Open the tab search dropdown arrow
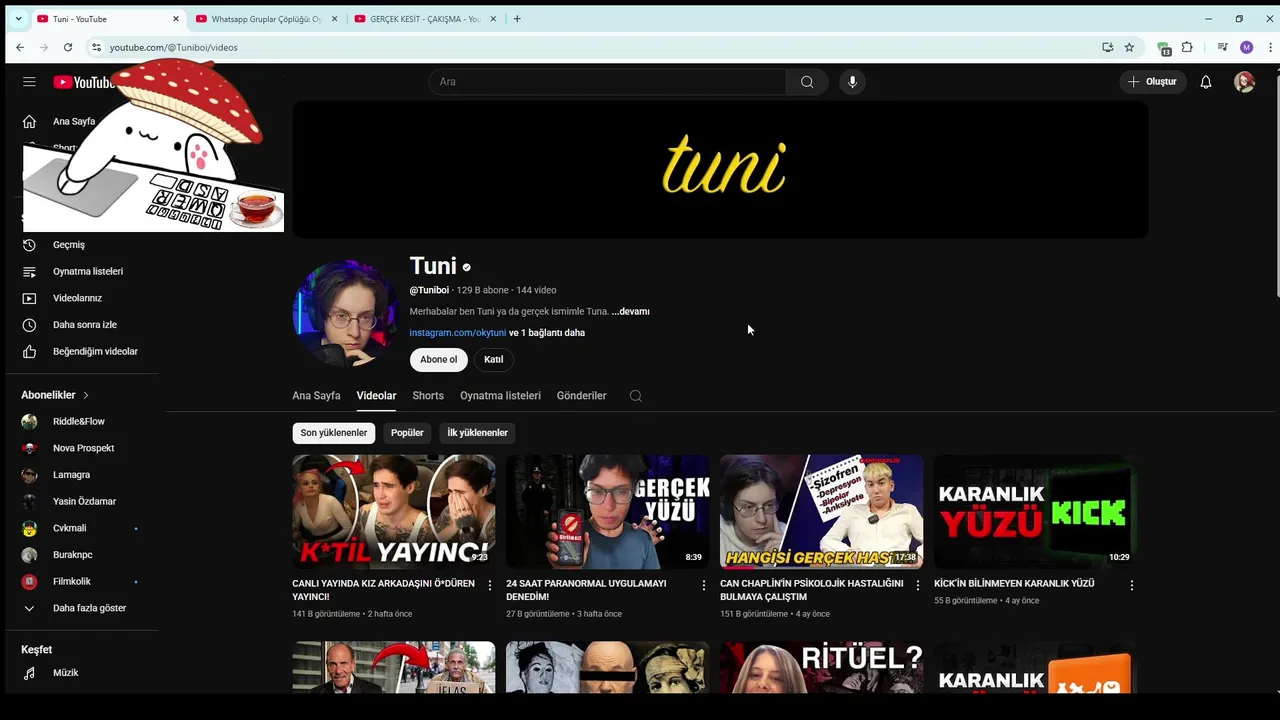The image size is (1280, 720). [x=18, y=19]
